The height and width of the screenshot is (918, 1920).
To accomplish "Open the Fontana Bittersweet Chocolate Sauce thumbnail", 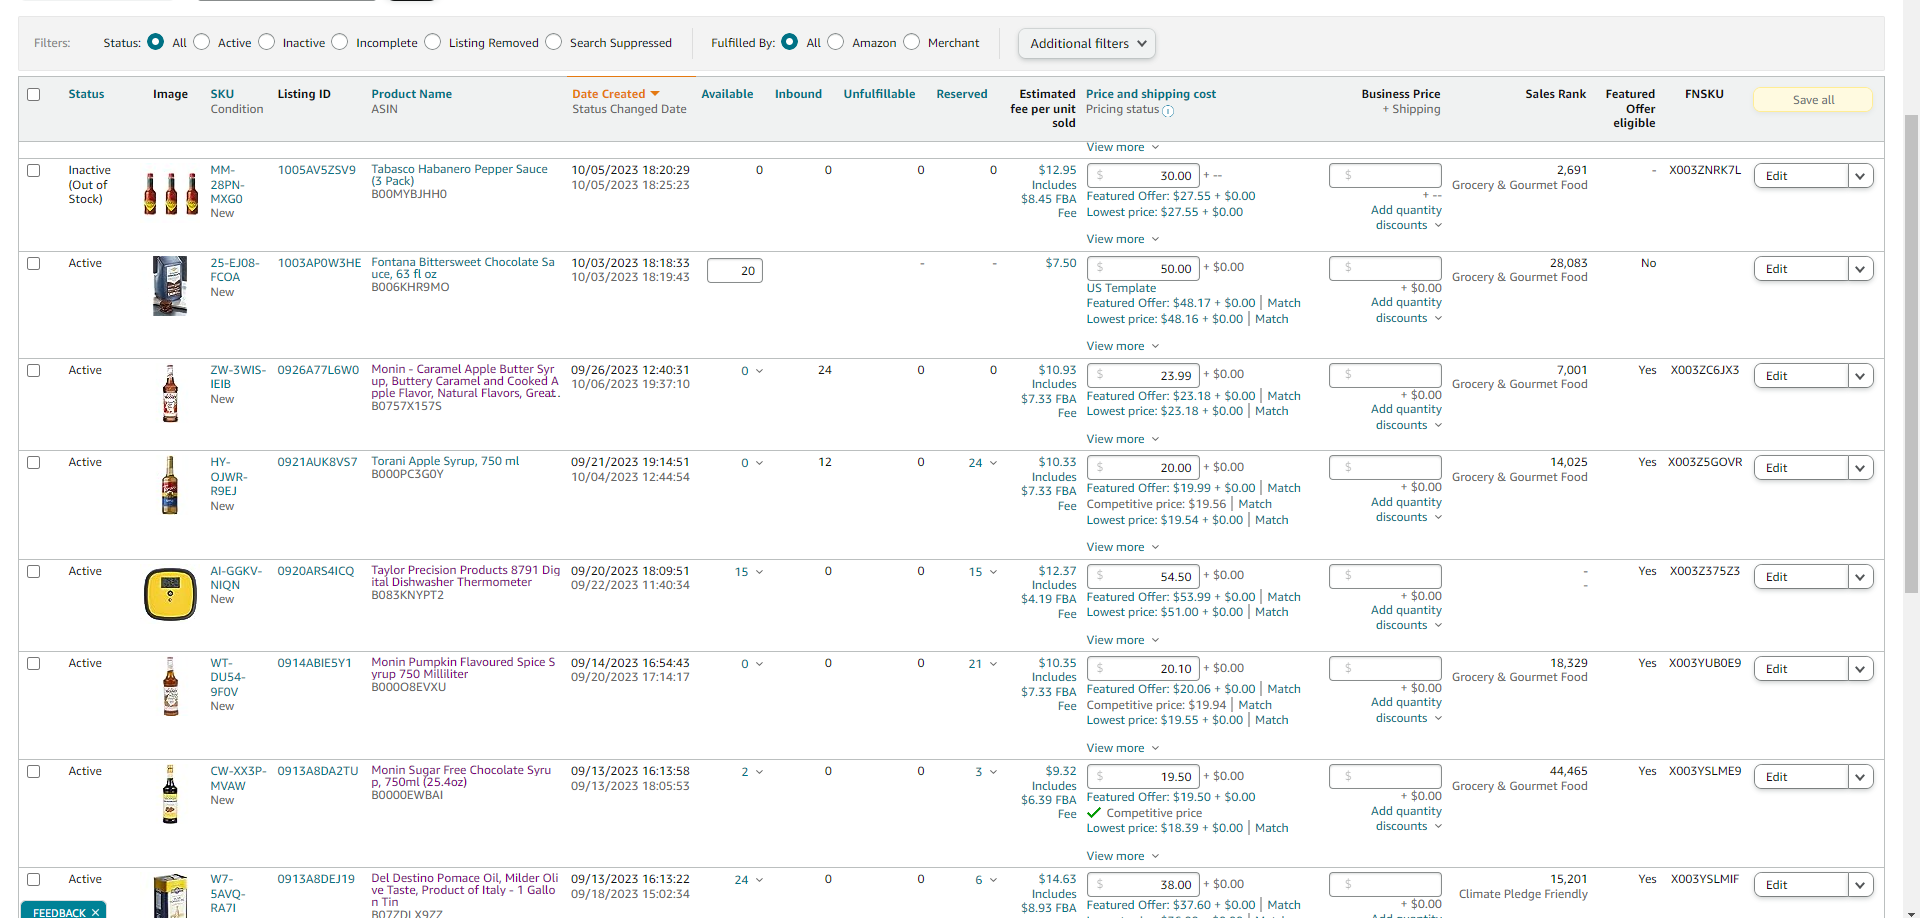I will [x=170, y=286].
